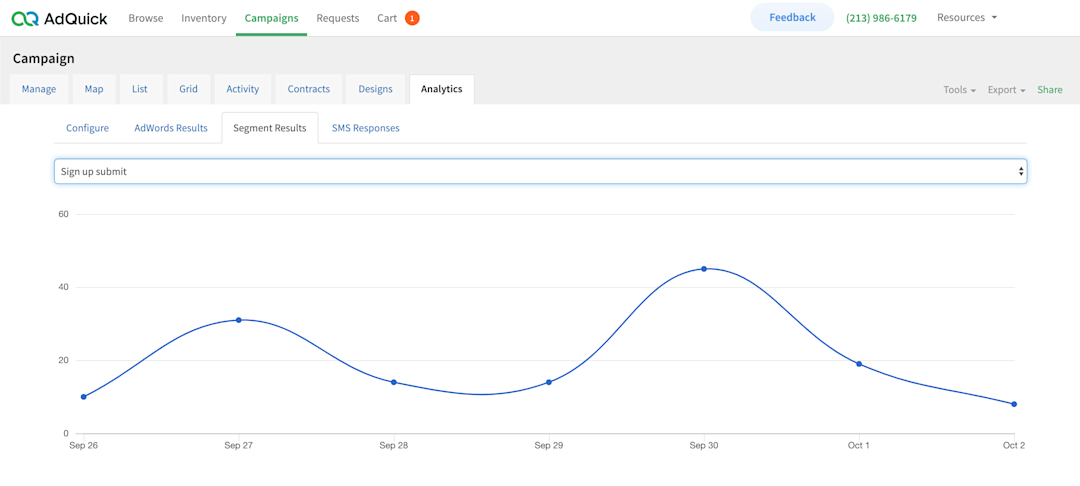Click the Sep 27 data point on chart
This screenshot has width=1080, height=486.
tap(239, 320)
